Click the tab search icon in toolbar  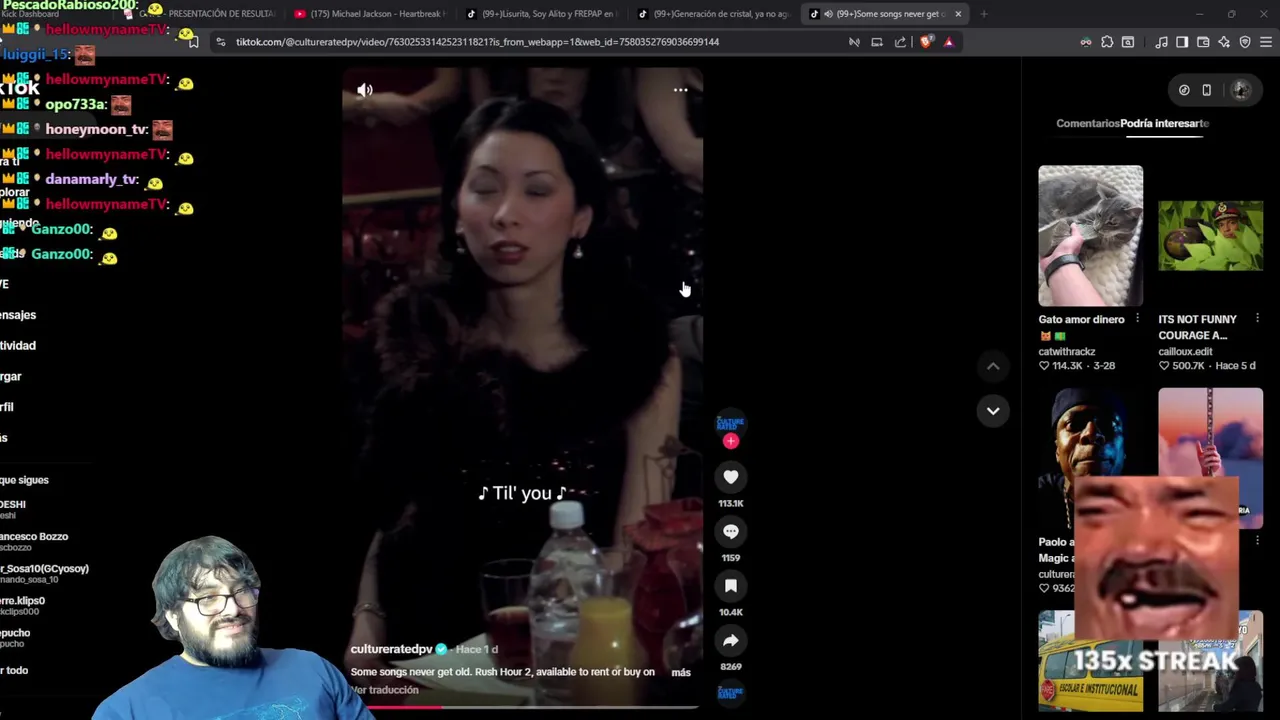tap(1128, 42)
